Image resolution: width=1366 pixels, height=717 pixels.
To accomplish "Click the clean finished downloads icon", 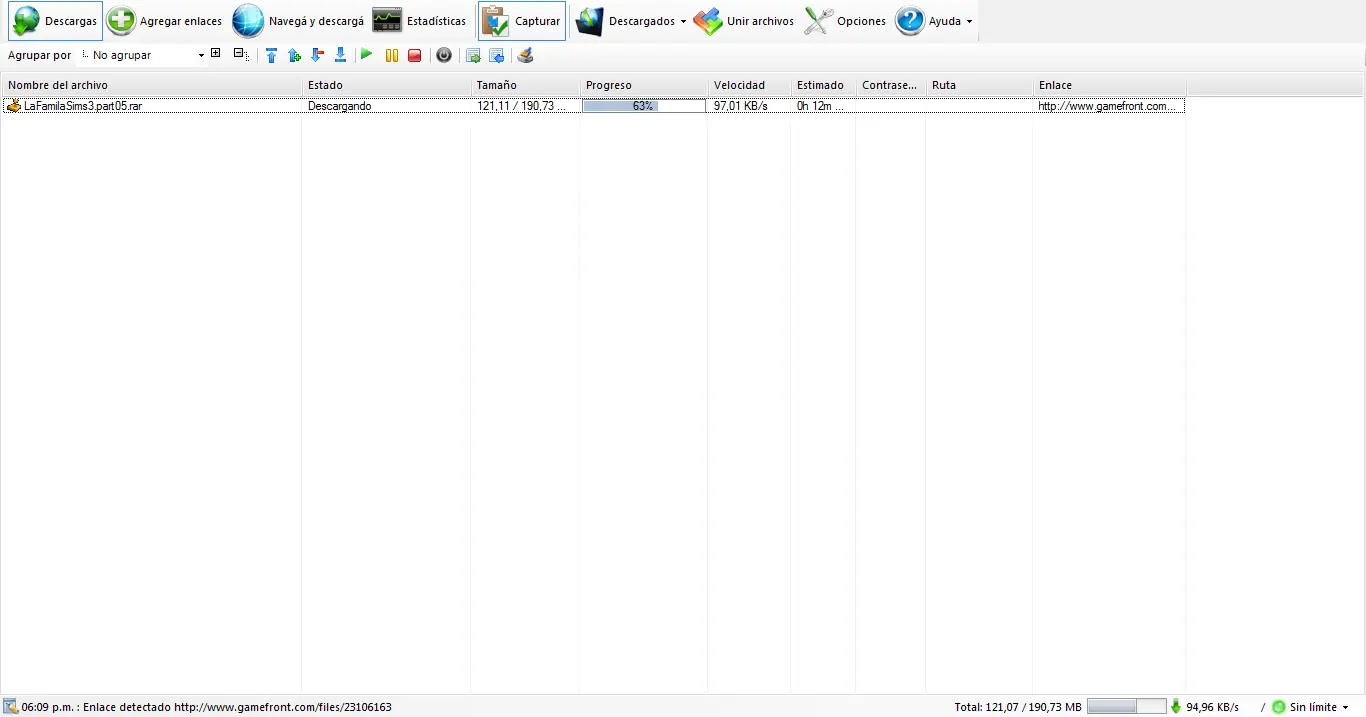I will tap(525, 55).
